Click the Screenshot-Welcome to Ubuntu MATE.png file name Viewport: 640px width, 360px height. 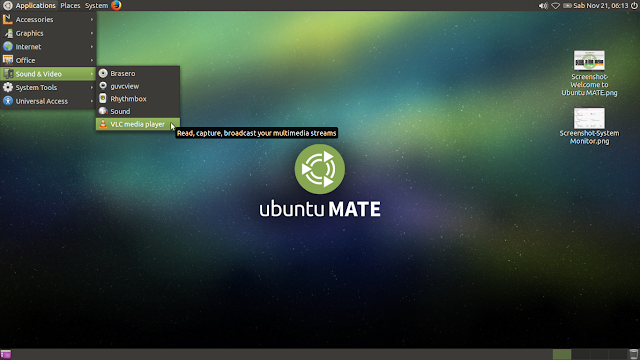point(589,85)
